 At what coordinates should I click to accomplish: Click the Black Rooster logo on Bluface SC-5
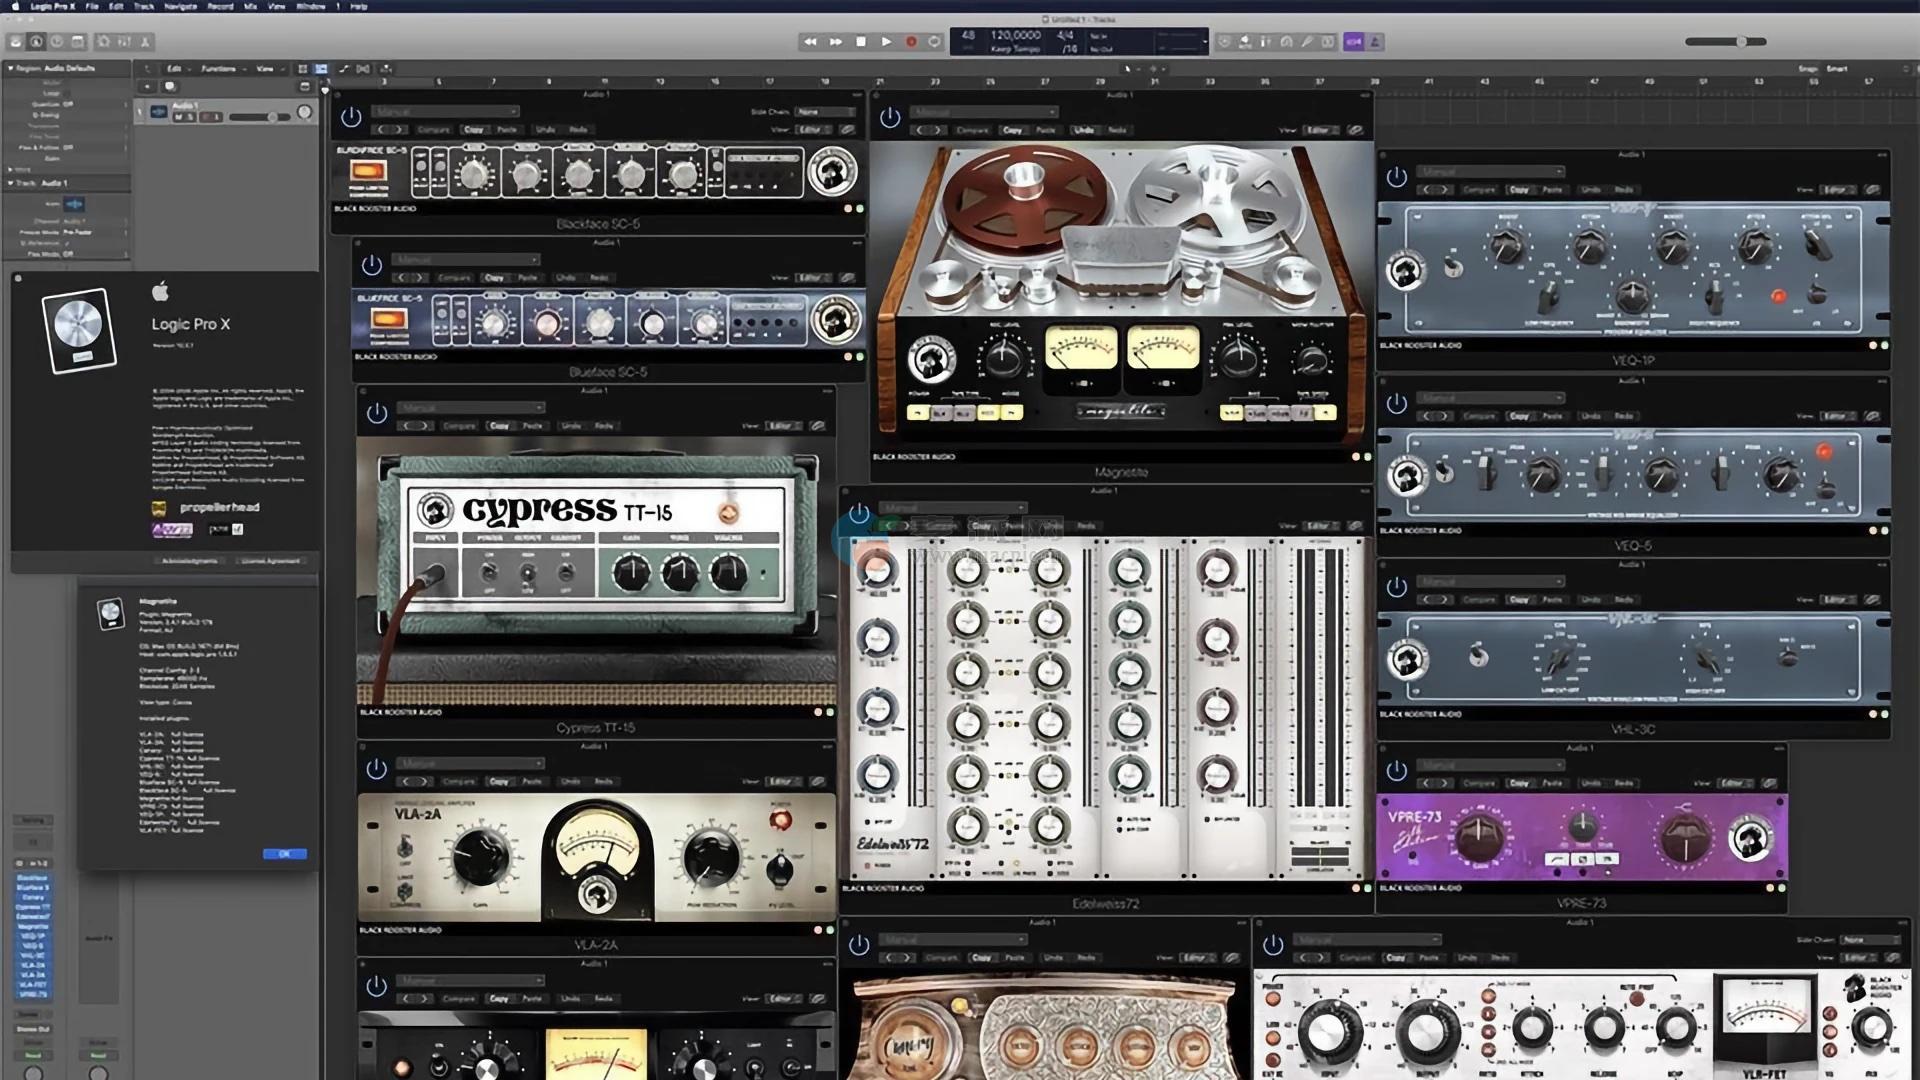[834, 320]
